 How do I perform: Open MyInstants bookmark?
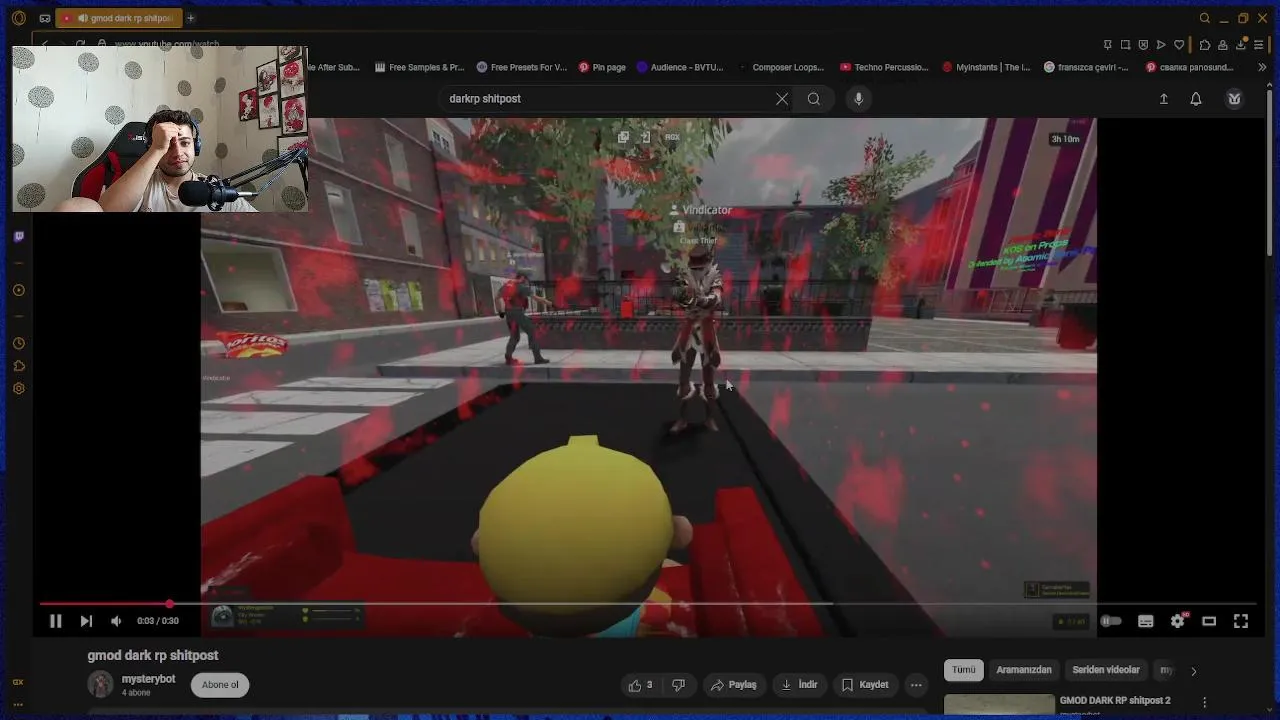(x=986, y=67)
